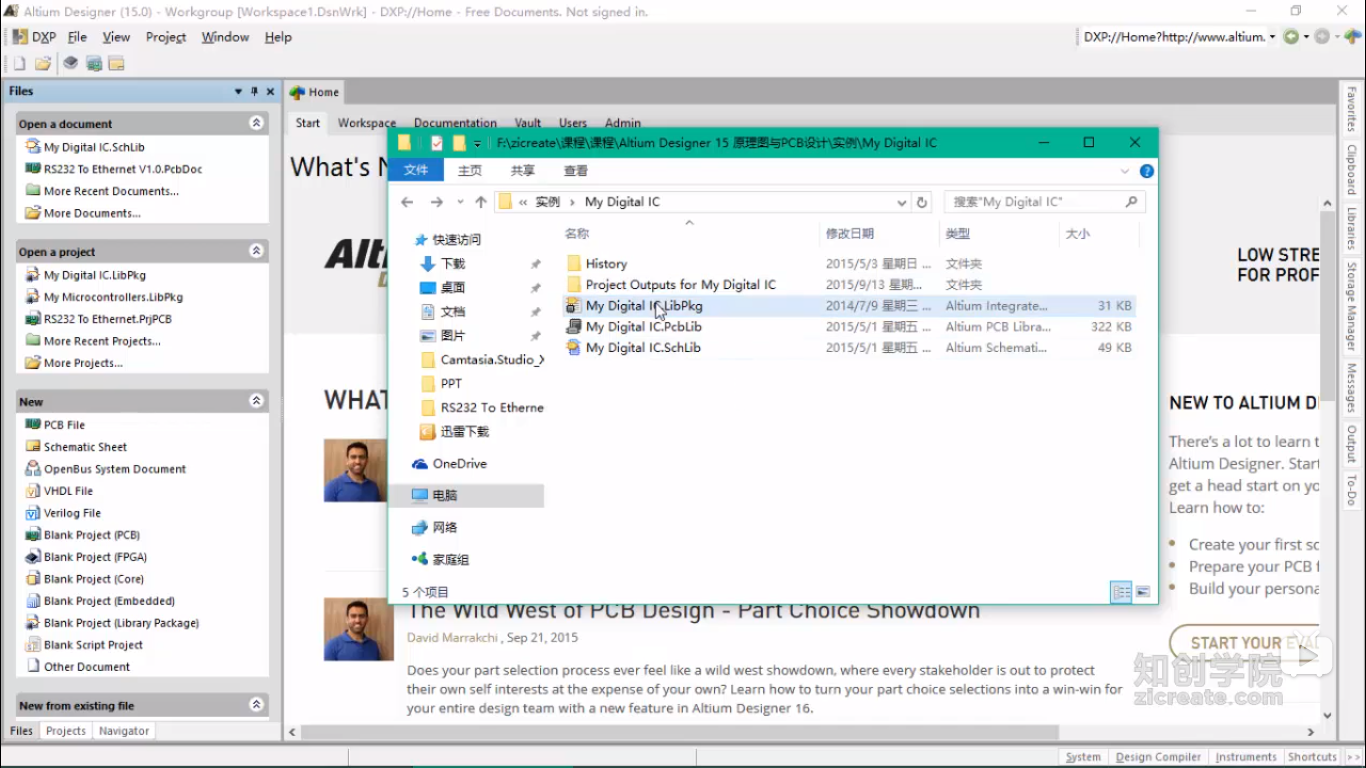
Task: Select My Digital IC.PcbLib file
Action: click(x=643, y=327)
